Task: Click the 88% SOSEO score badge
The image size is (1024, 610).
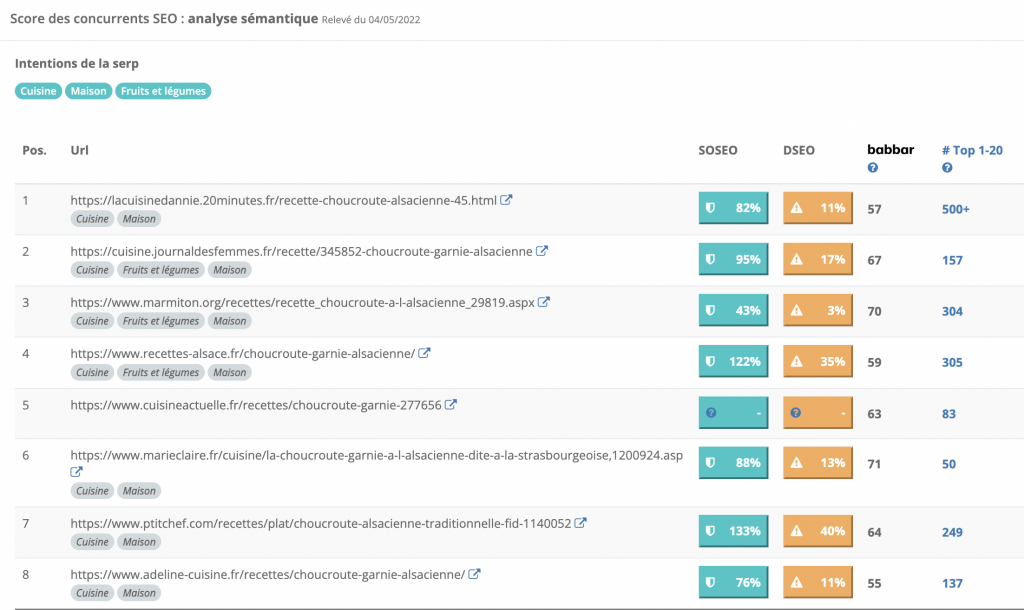Action: click(733, 463)
